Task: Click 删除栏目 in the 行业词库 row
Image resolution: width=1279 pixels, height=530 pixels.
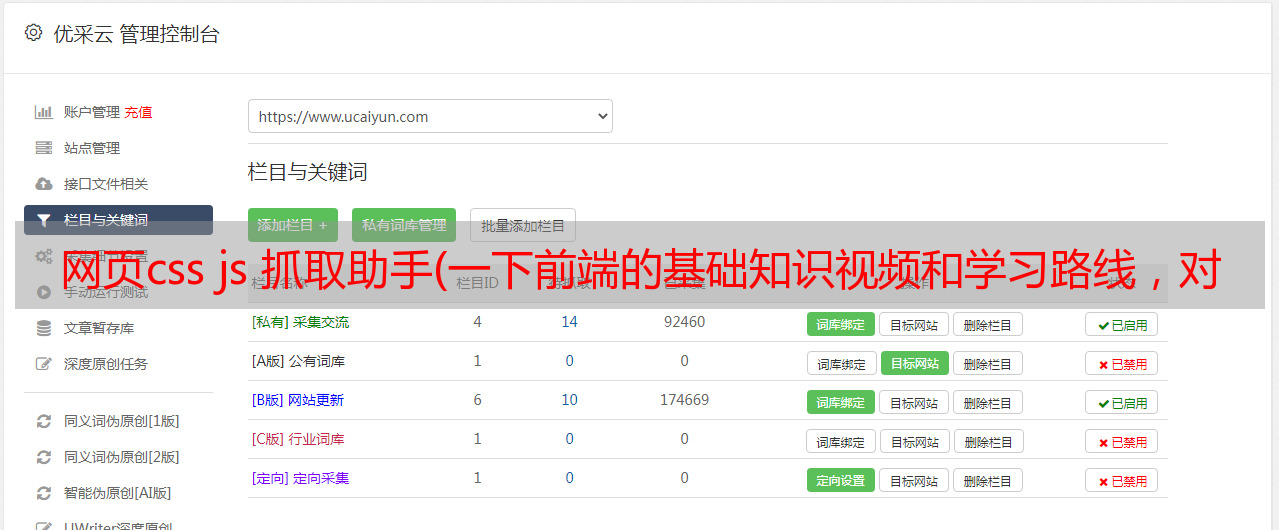Action: pyautogui.click(x=987, y=441)
